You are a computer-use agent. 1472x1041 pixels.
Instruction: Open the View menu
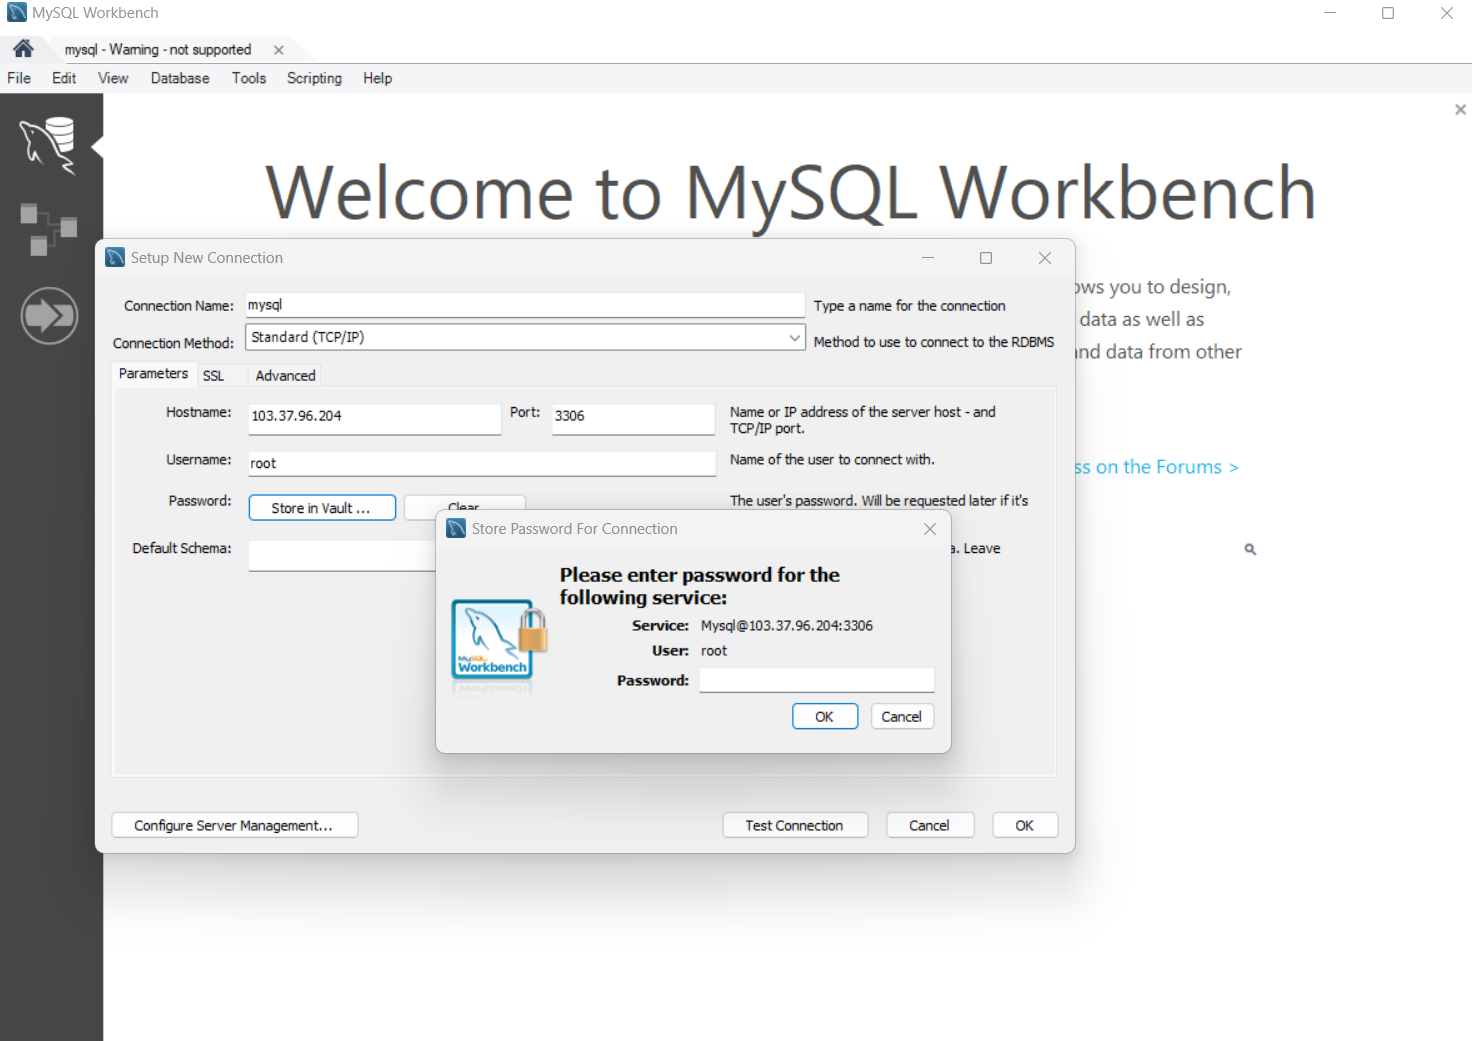point(113,78)
